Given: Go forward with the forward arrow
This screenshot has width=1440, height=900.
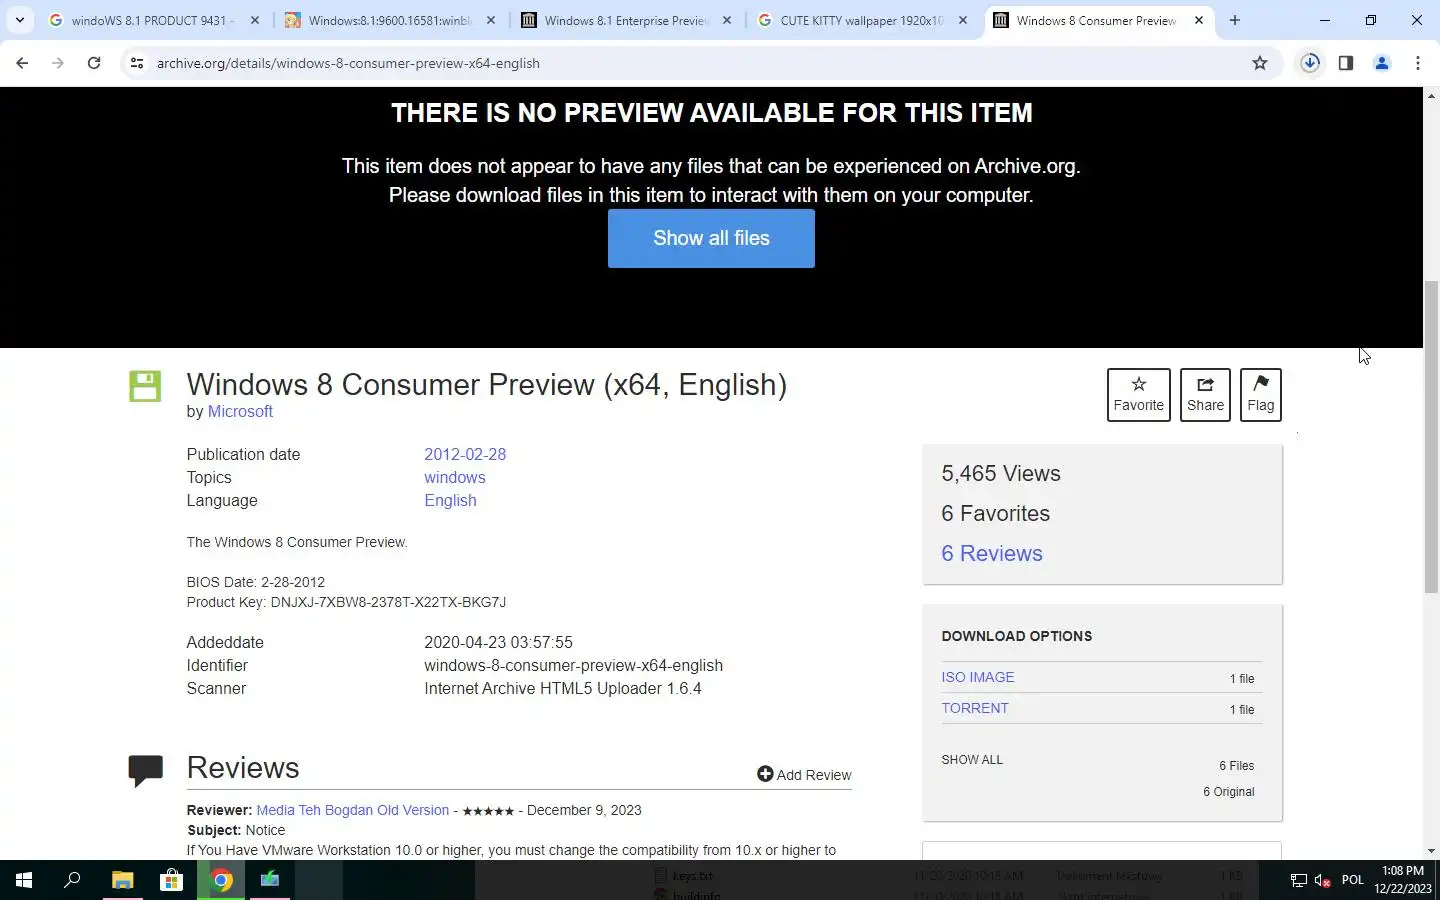Looking at the screenshot, I should (x=58, y=63).
